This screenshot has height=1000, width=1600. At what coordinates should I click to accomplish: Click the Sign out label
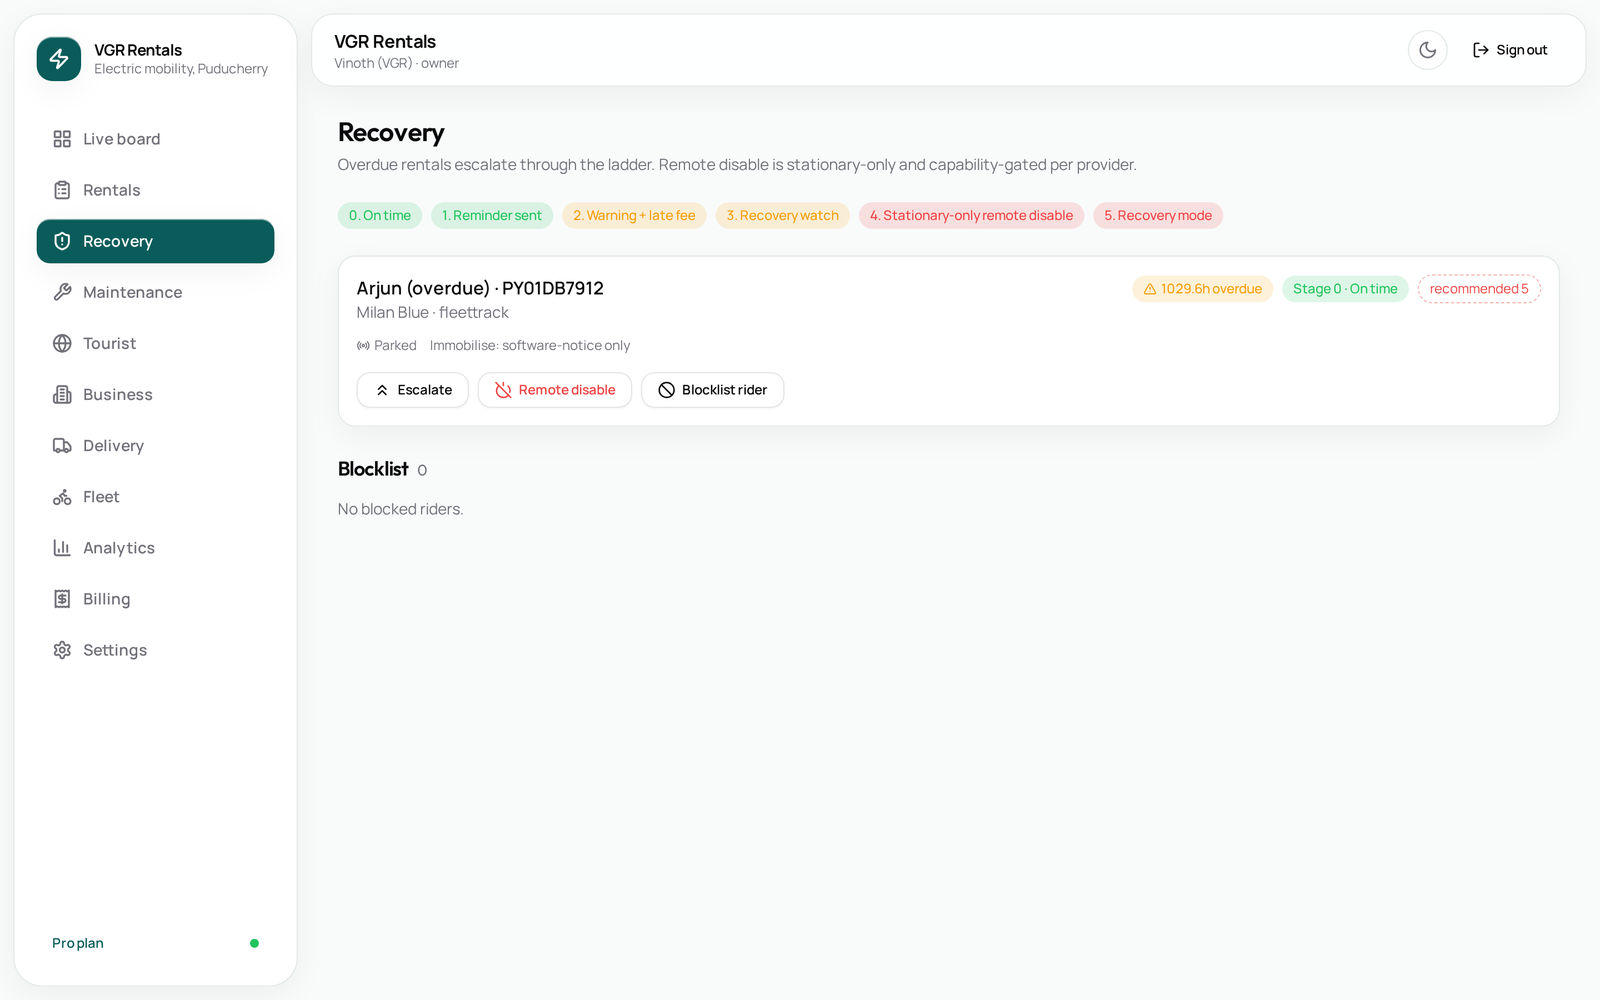(x=1521, y=50)
